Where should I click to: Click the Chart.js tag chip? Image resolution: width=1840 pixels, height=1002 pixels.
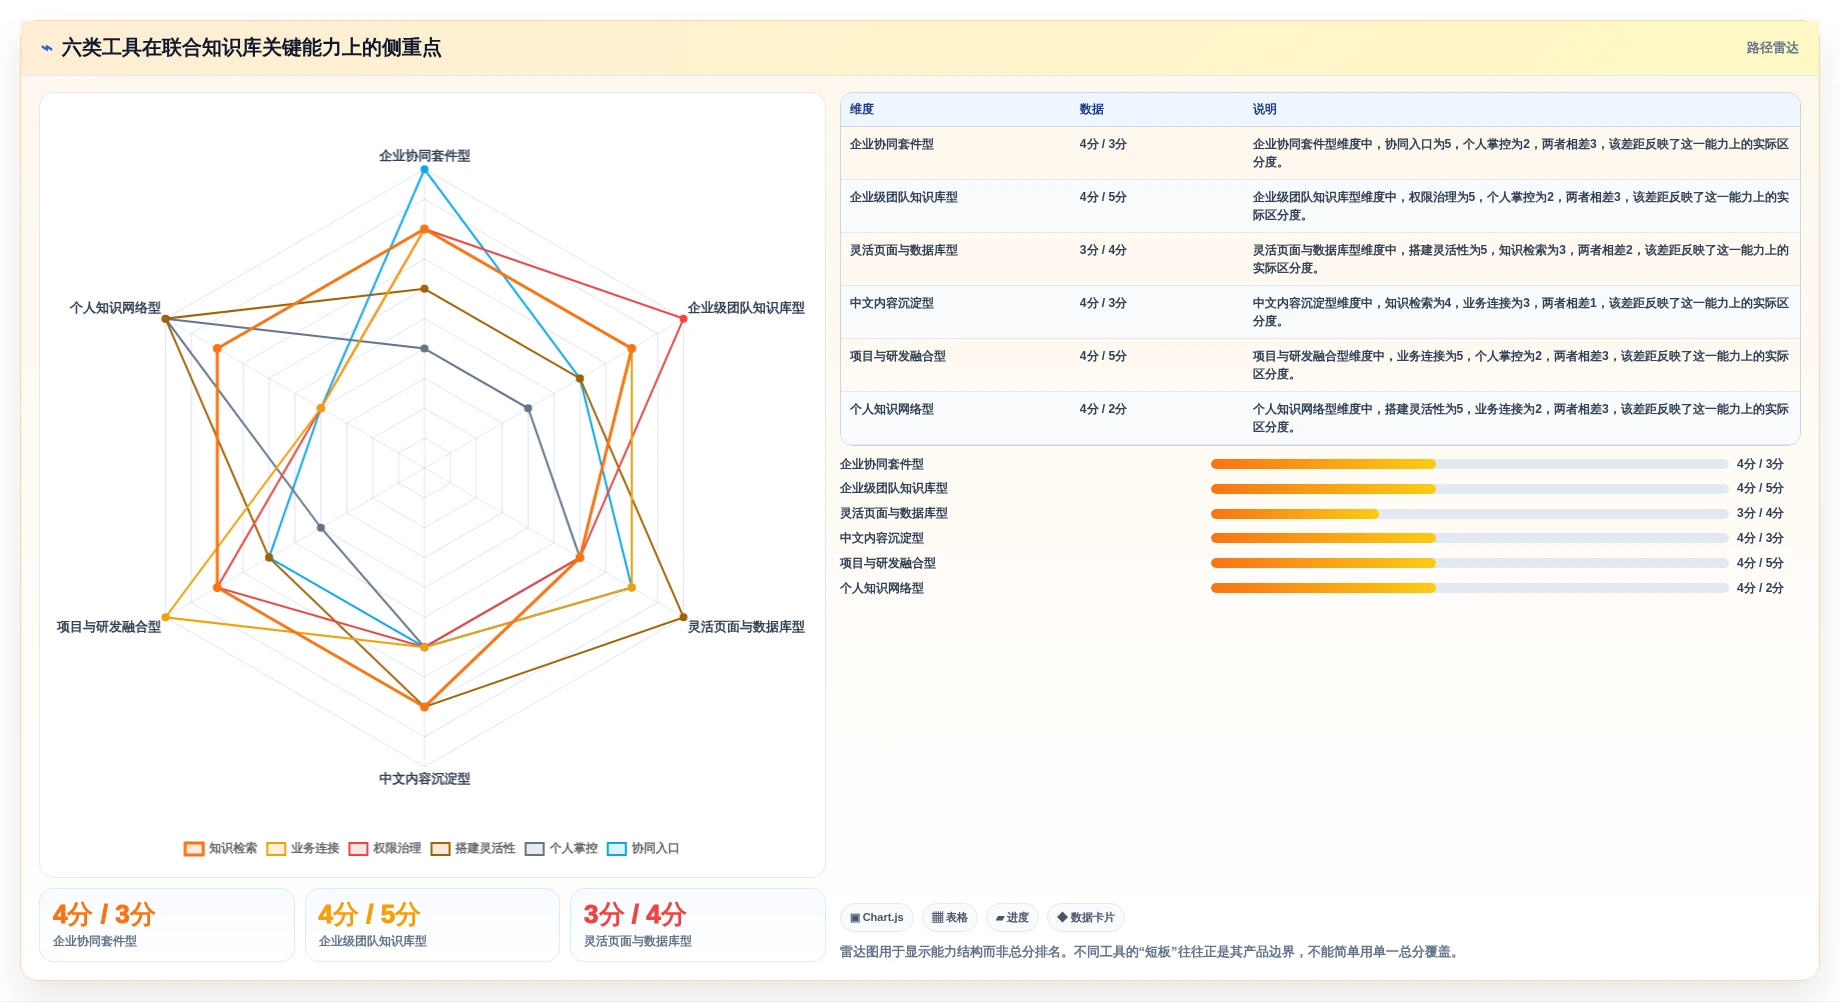point(877,917)
